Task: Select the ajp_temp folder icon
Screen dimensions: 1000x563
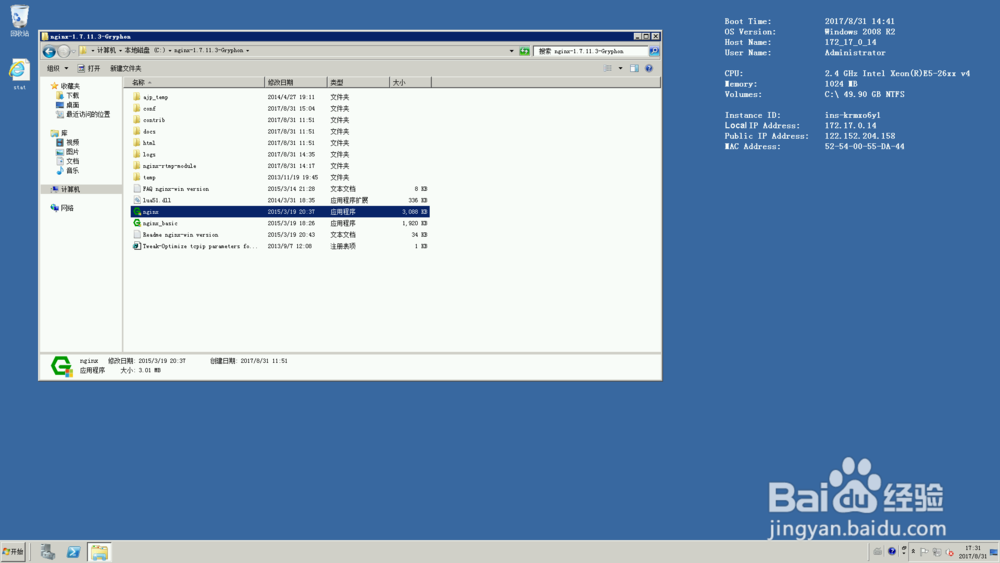Action: [x=136, y=97]
